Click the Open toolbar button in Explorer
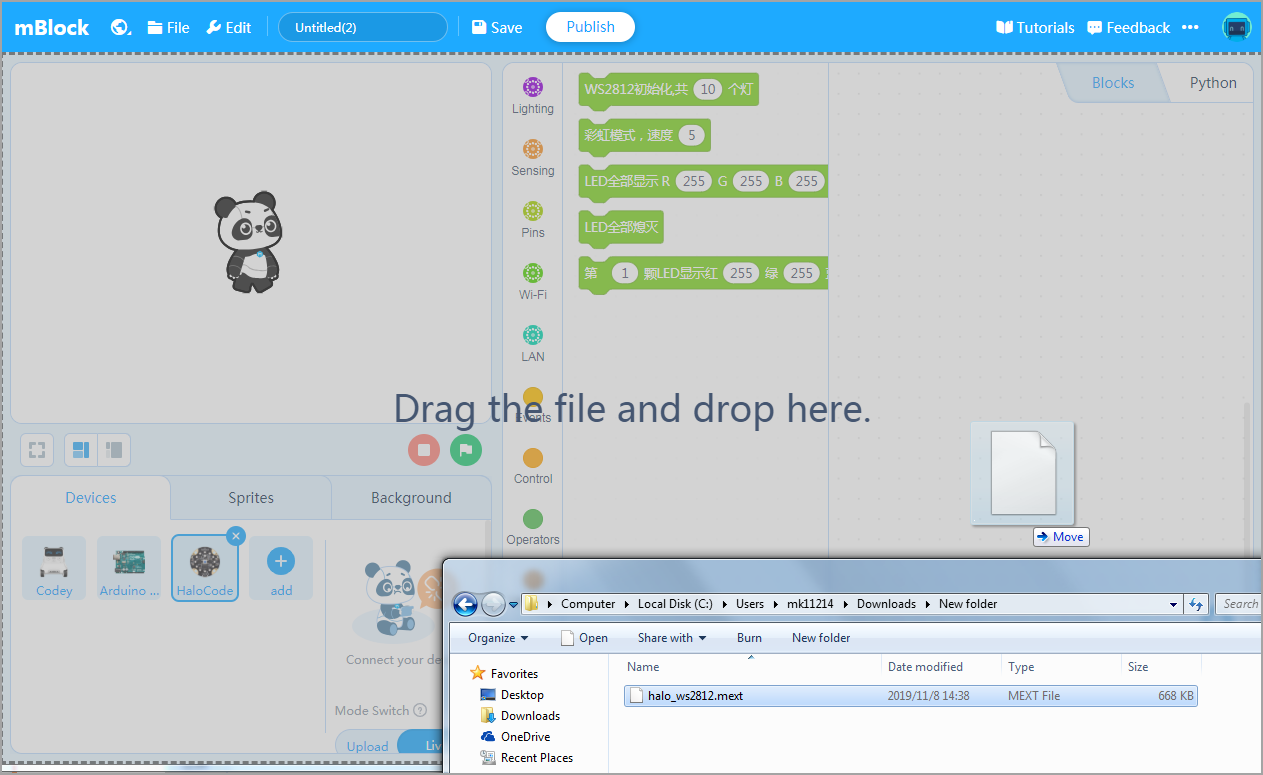This screenshot has width=1263, height=775. [x=584, y=638]
